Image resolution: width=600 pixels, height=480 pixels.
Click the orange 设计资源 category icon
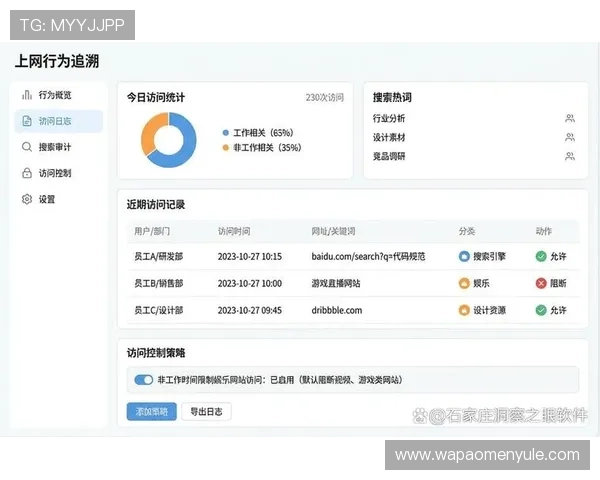[x=464, y=310]
